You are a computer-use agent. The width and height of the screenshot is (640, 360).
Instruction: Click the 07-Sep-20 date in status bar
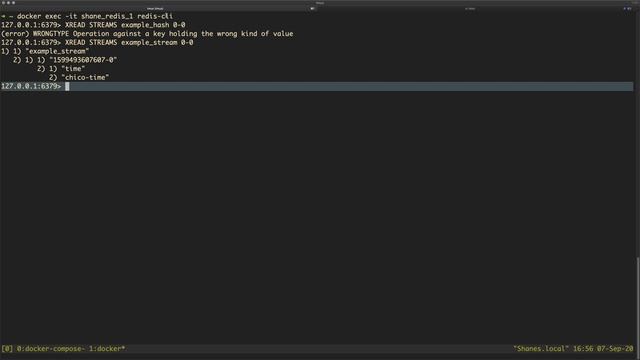[615, 349]
